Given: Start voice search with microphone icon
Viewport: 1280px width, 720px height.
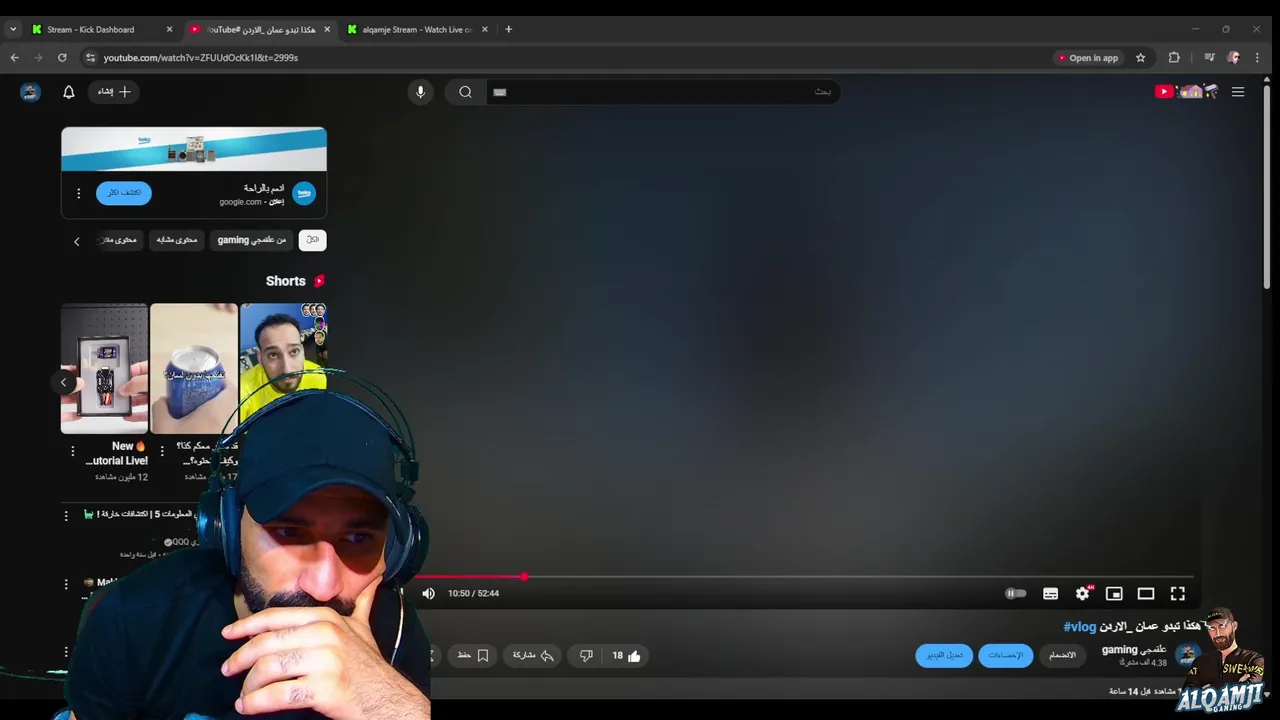Looking at the screenshot, I should point(420,92).
